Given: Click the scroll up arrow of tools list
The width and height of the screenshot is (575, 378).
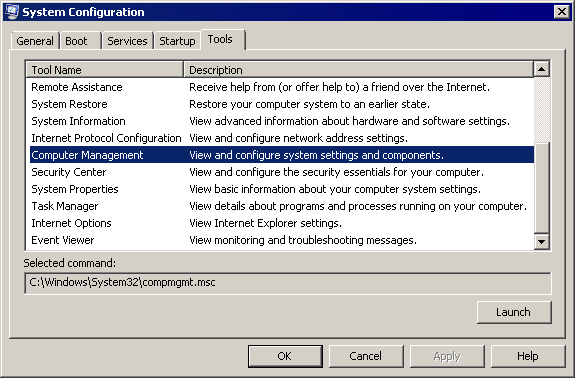Looking at the screenshot, I should click(x=542, y=69).
